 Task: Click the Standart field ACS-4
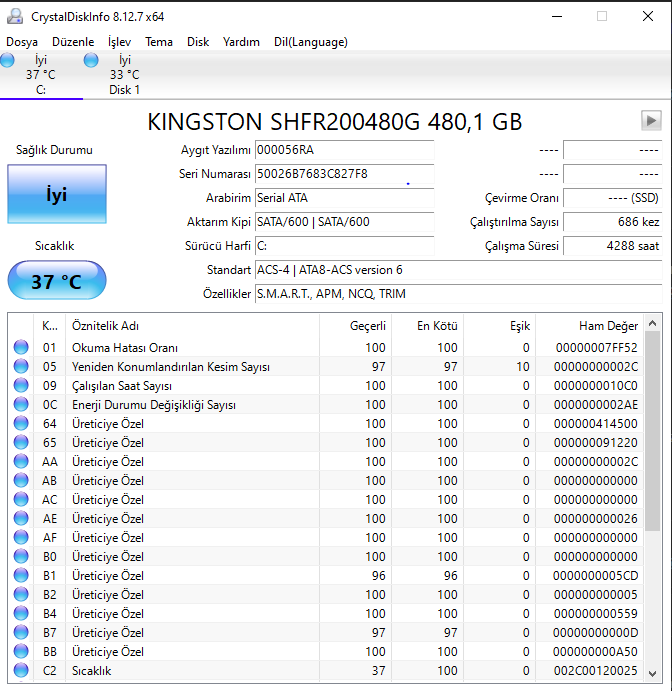click(458, 270)
